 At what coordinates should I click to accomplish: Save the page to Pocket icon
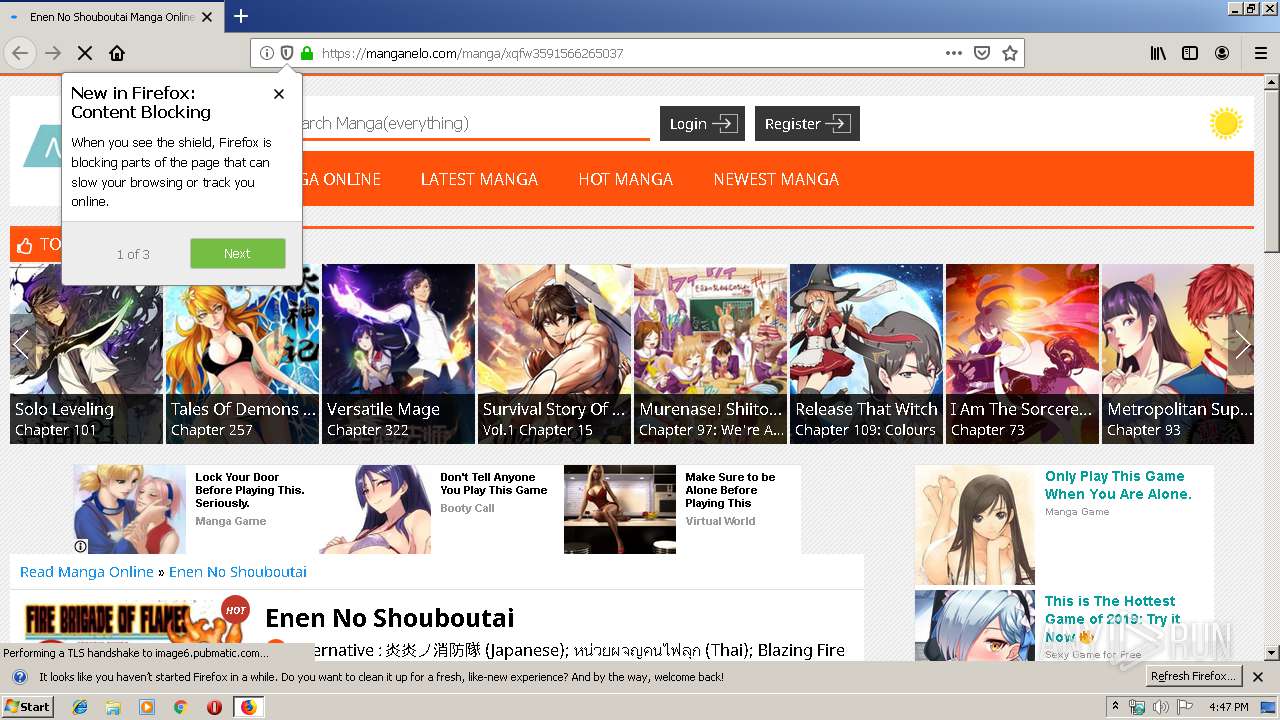tap(982, 53)
